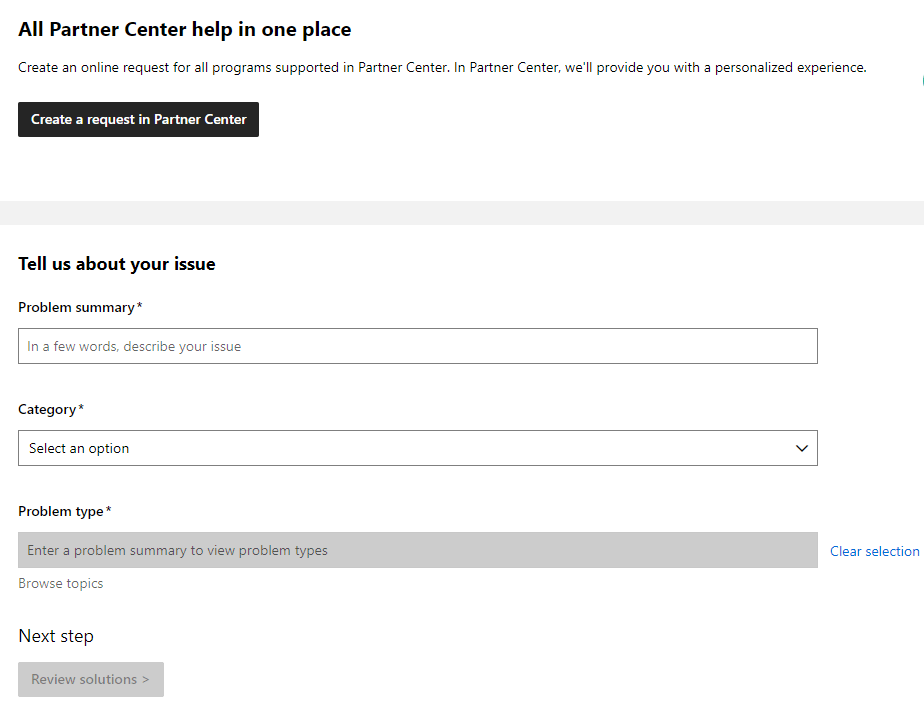Screen dimensions: 924x714
Task: Click the personalized experience description paragraph
Action: coord(442,68)
